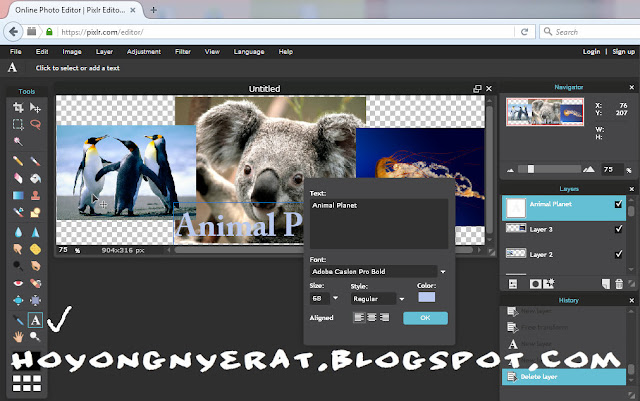The height and width of the screenshot is (401, 640).
Task: Select the Eraser tool
Action: click(x=18, y=178)
